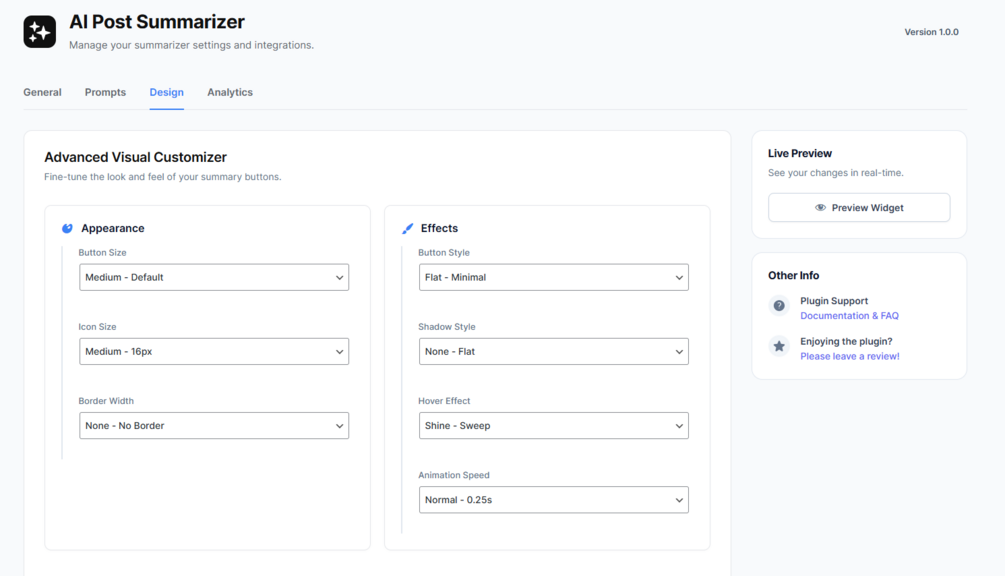Open the Icon Size dropdown

[214, 351]
